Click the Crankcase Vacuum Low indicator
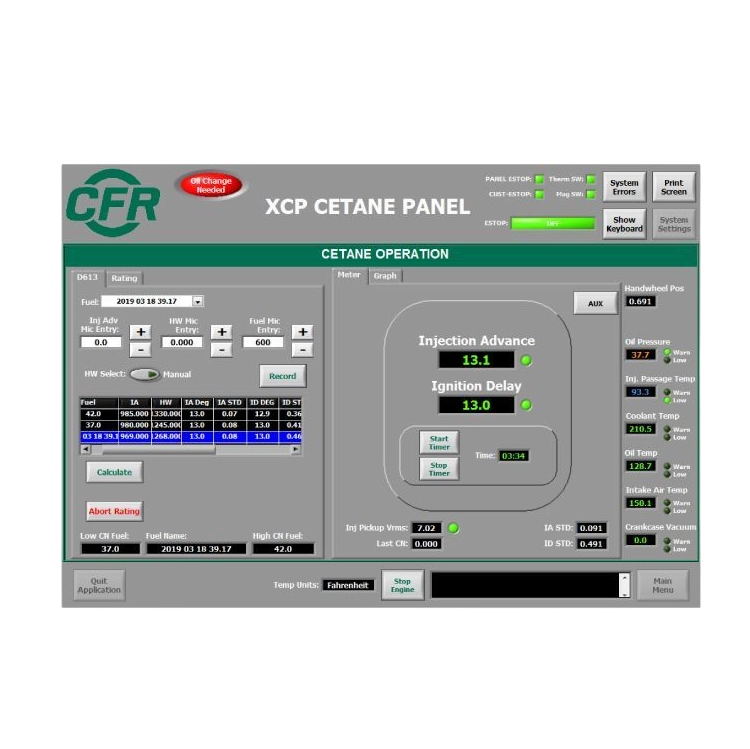Screen dimensions: 750x749 pyautogui.click(x=667, y=549)
